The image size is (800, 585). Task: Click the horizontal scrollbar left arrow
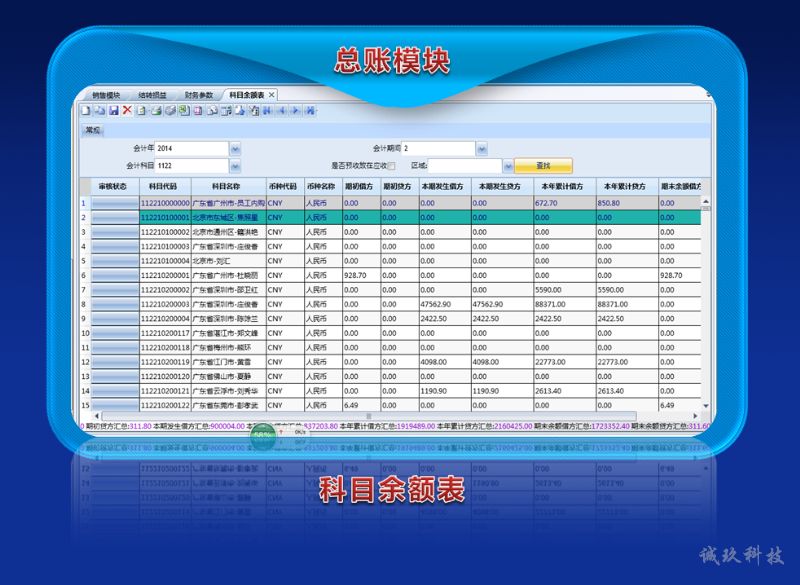97,416
